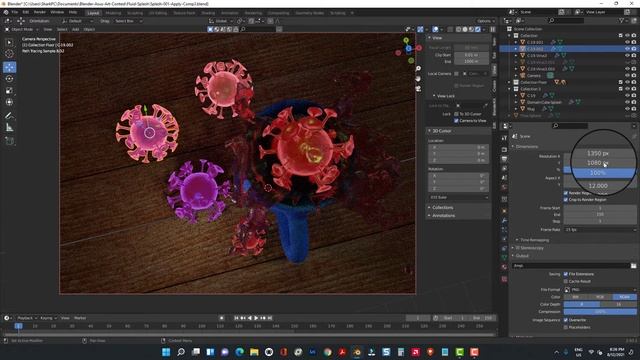Enable Placeholders checkbox
The height and width of the screenshot is (360, 640).
pyautogui.click(x=566, y=327)
